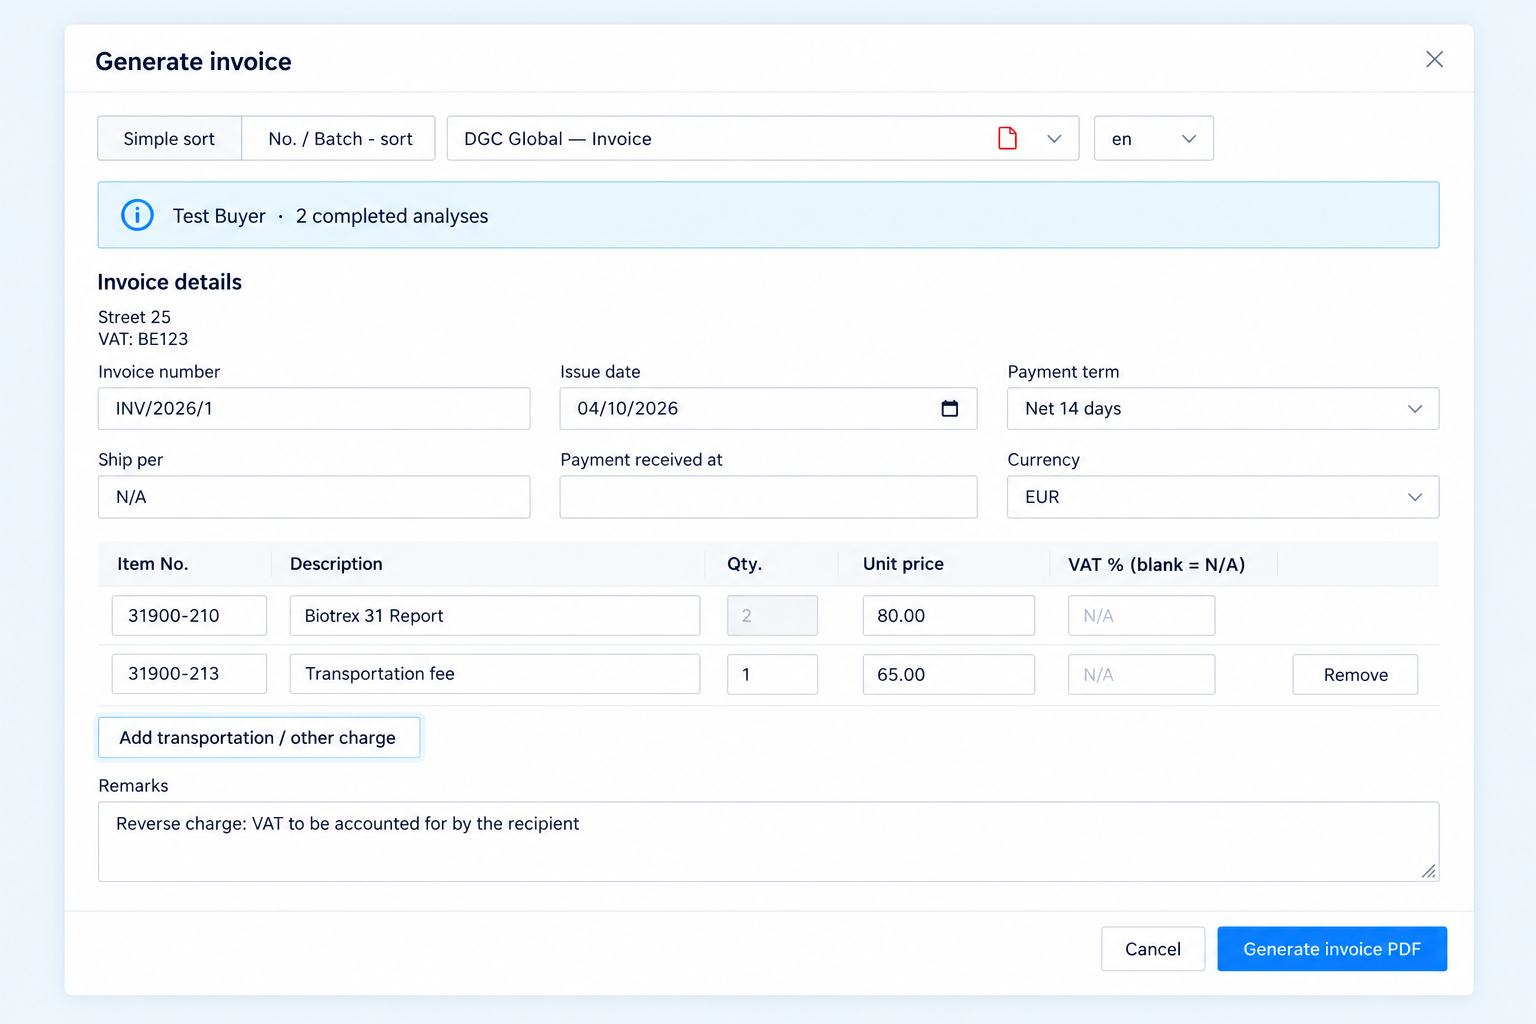Select the Simple sort option
Image resolution: width=1536 pixels, height=1024 pixels.
tap(169, 138)
